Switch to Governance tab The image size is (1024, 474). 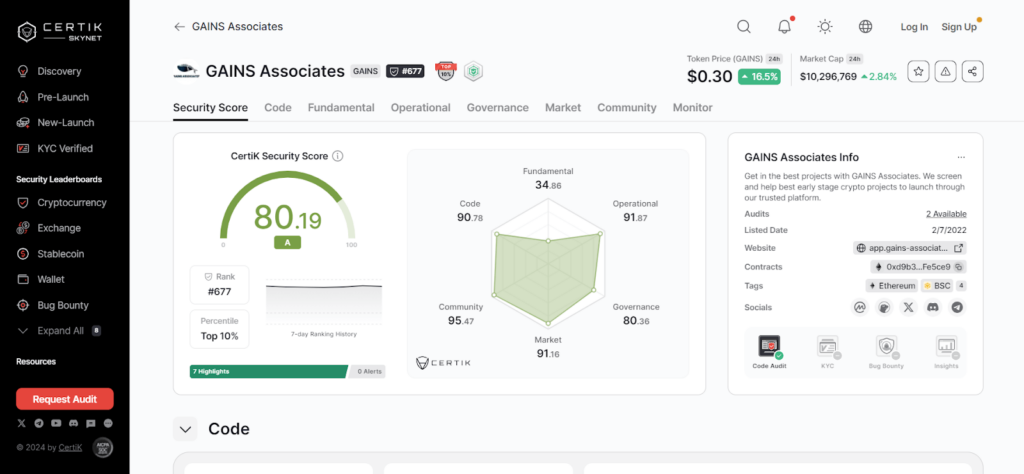[498, 108]
